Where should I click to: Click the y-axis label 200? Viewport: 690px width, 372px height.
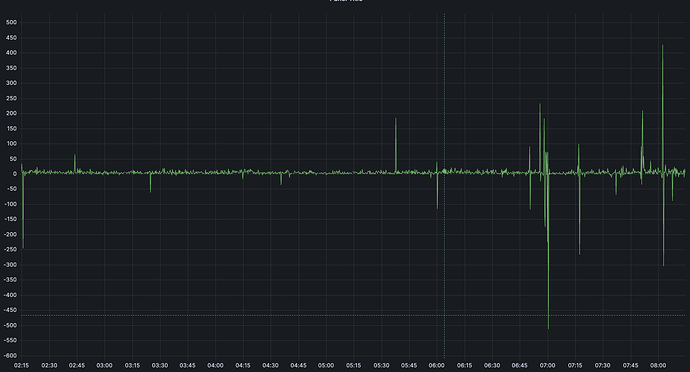point(12,114)
